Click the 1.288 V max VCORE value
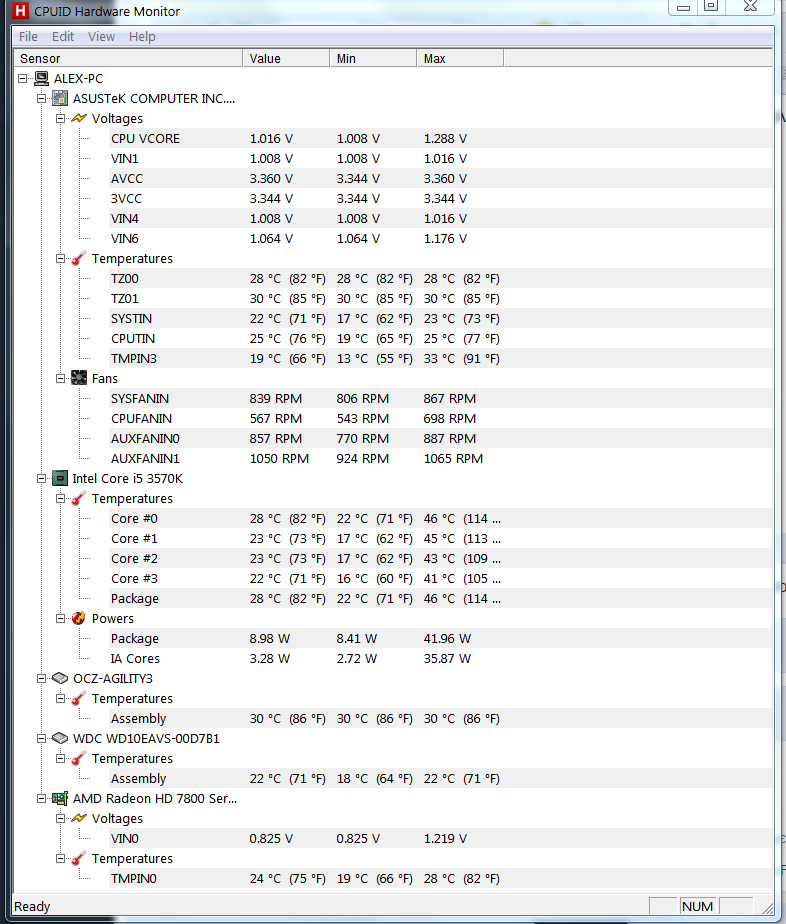786x924 pixels. pos(445,138)
